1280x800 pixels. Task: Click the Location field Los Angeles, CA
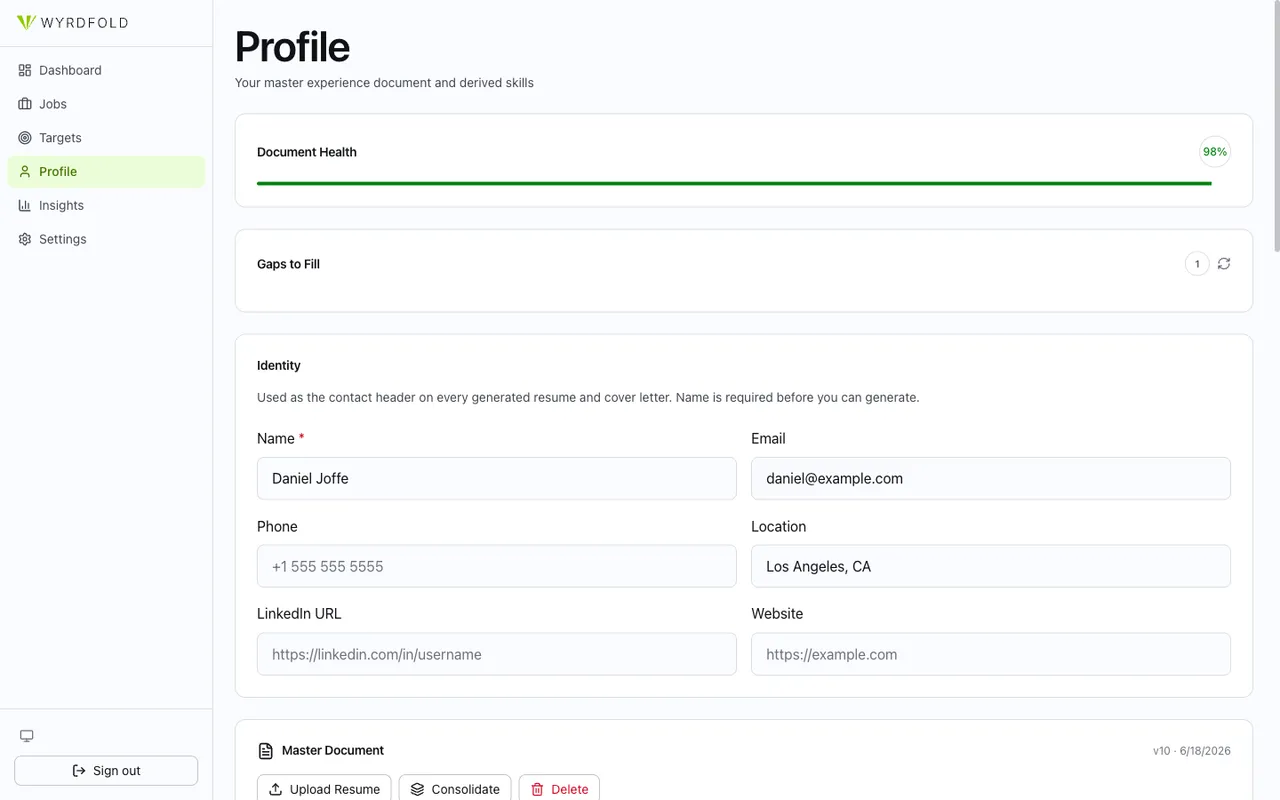click(x=991, y=566)
